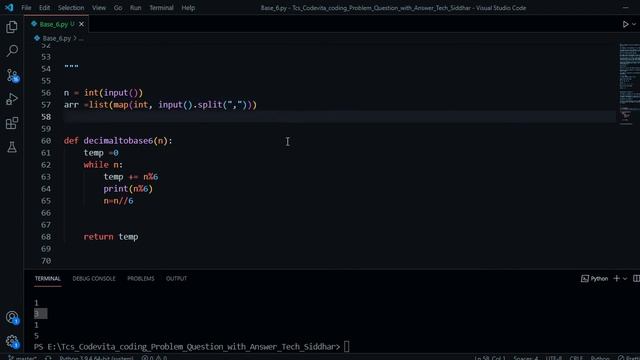Split the terminal with split icon
This screenshot has height=360, width=640.
(x=636, y=278)
